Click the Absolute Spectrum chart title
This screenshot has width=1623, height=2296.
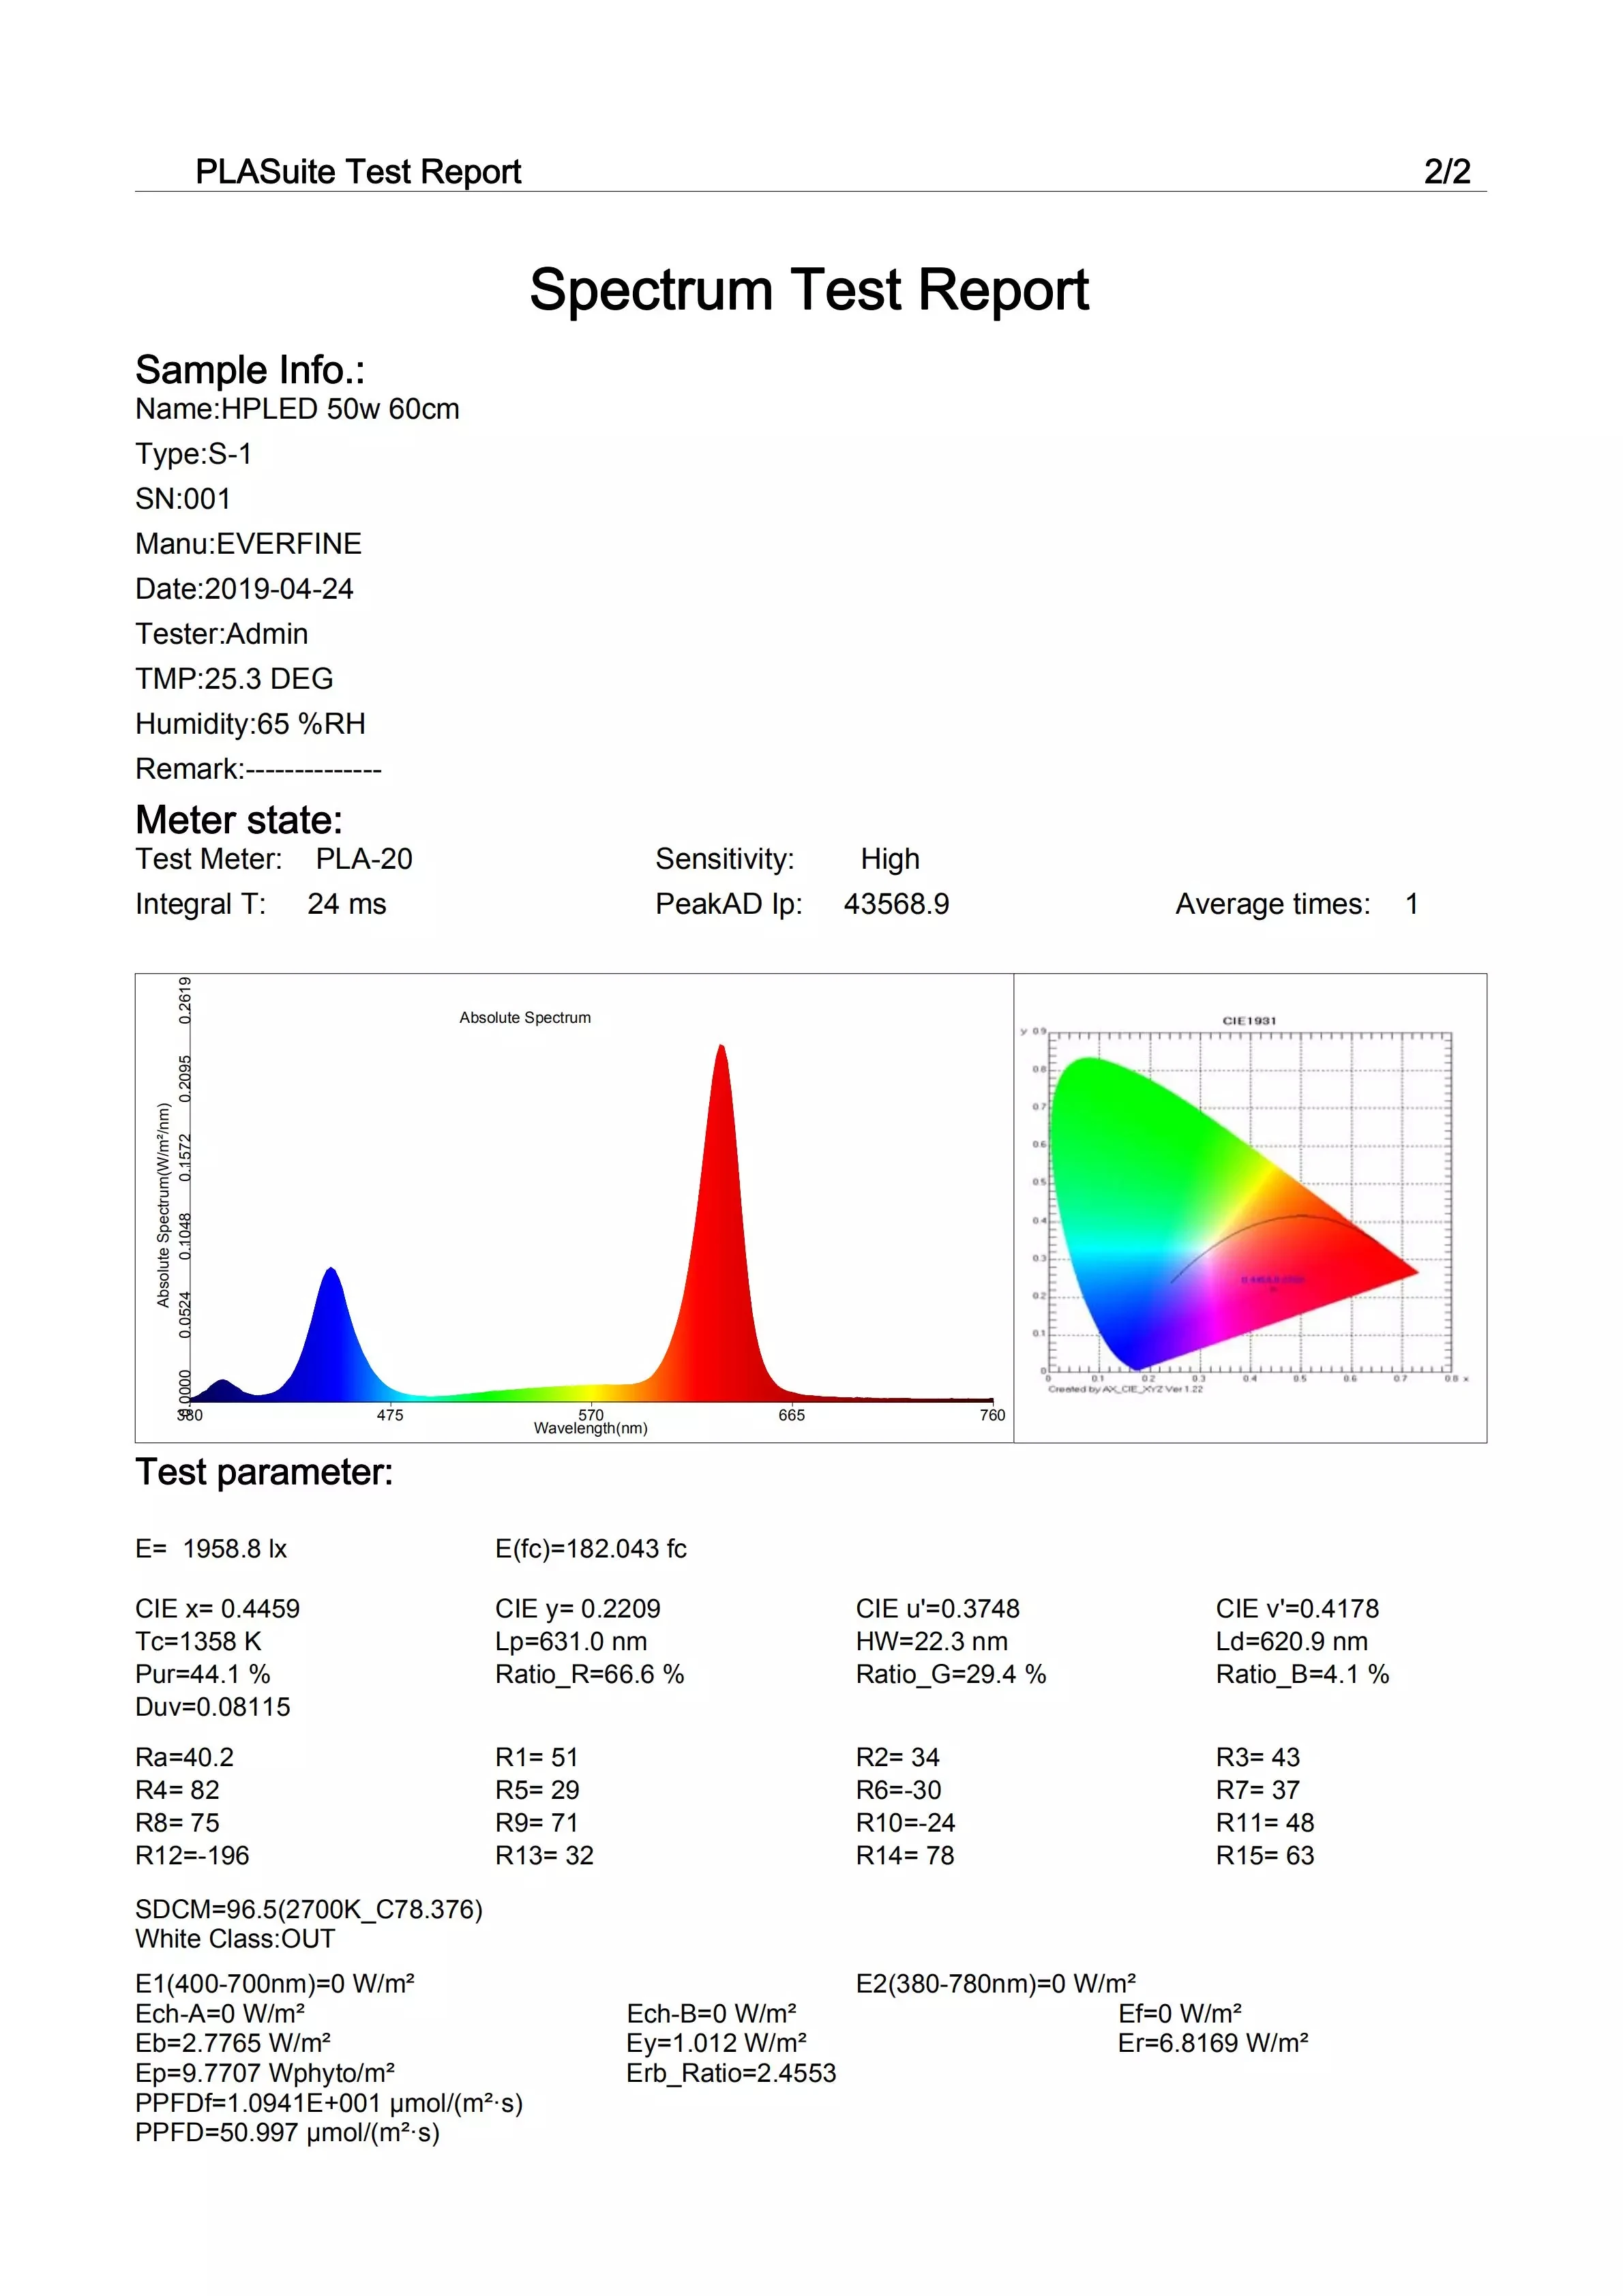pos(525,1018)
